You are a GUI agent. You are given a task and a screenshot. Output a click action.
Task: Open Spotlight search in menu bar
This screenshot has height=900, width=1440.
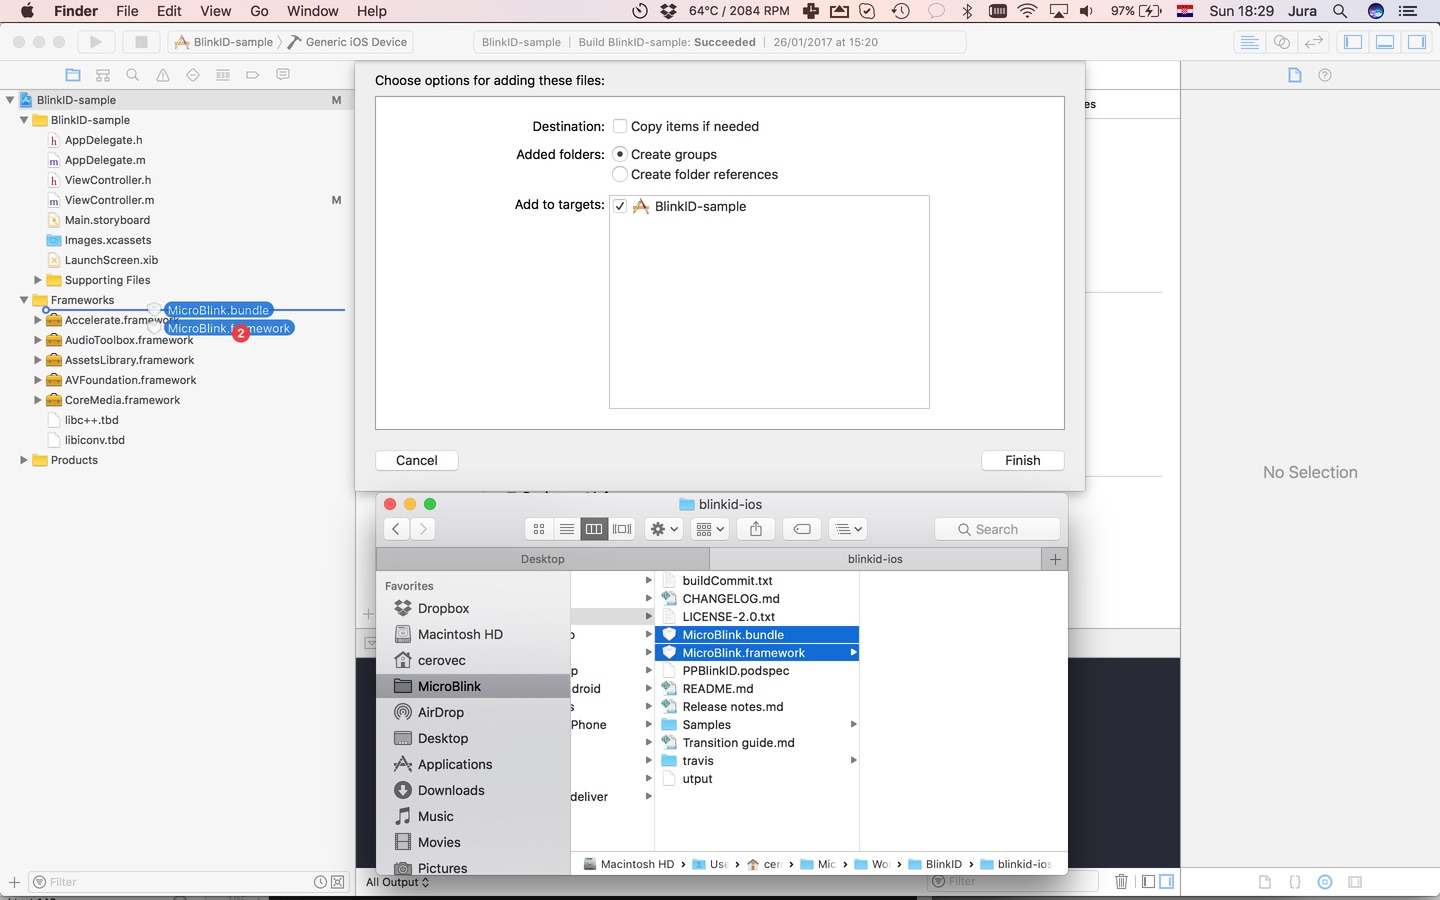[1340, 11]
